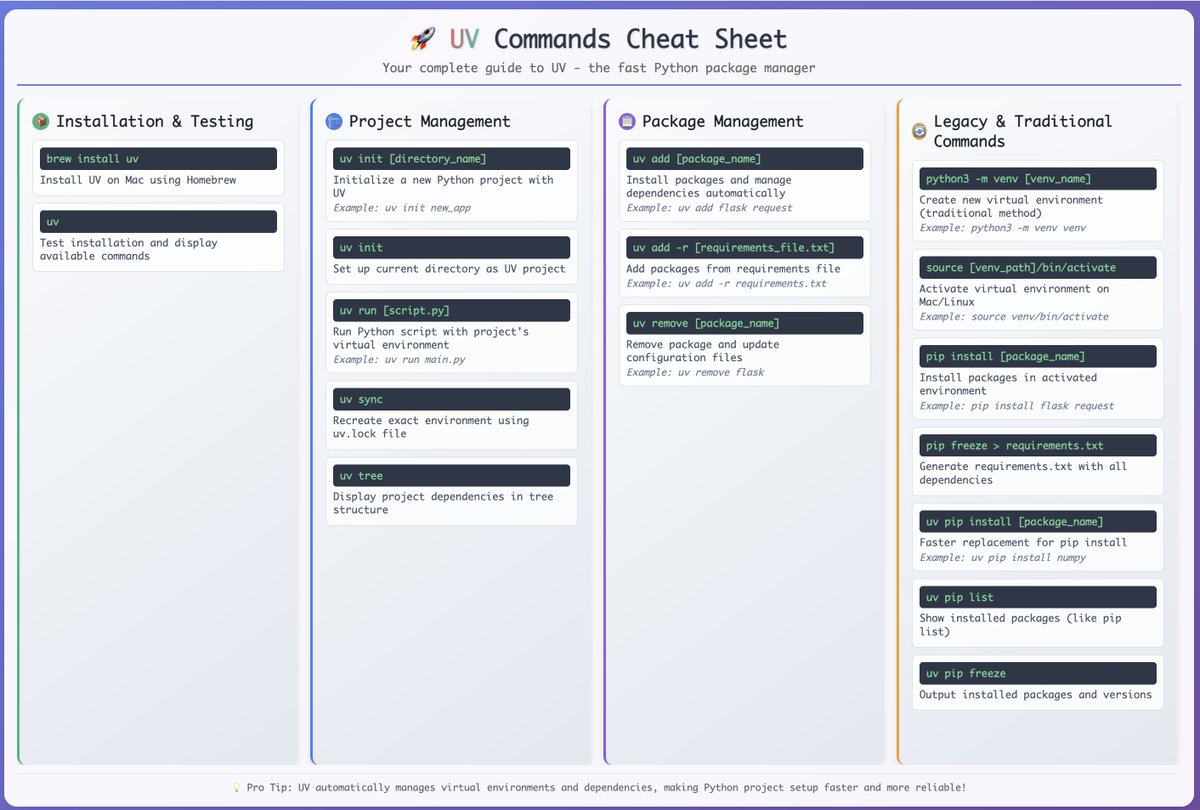Viewport: 1200px width, 810px height.
Task: Click the Package Management section icon
Action: 627,121
